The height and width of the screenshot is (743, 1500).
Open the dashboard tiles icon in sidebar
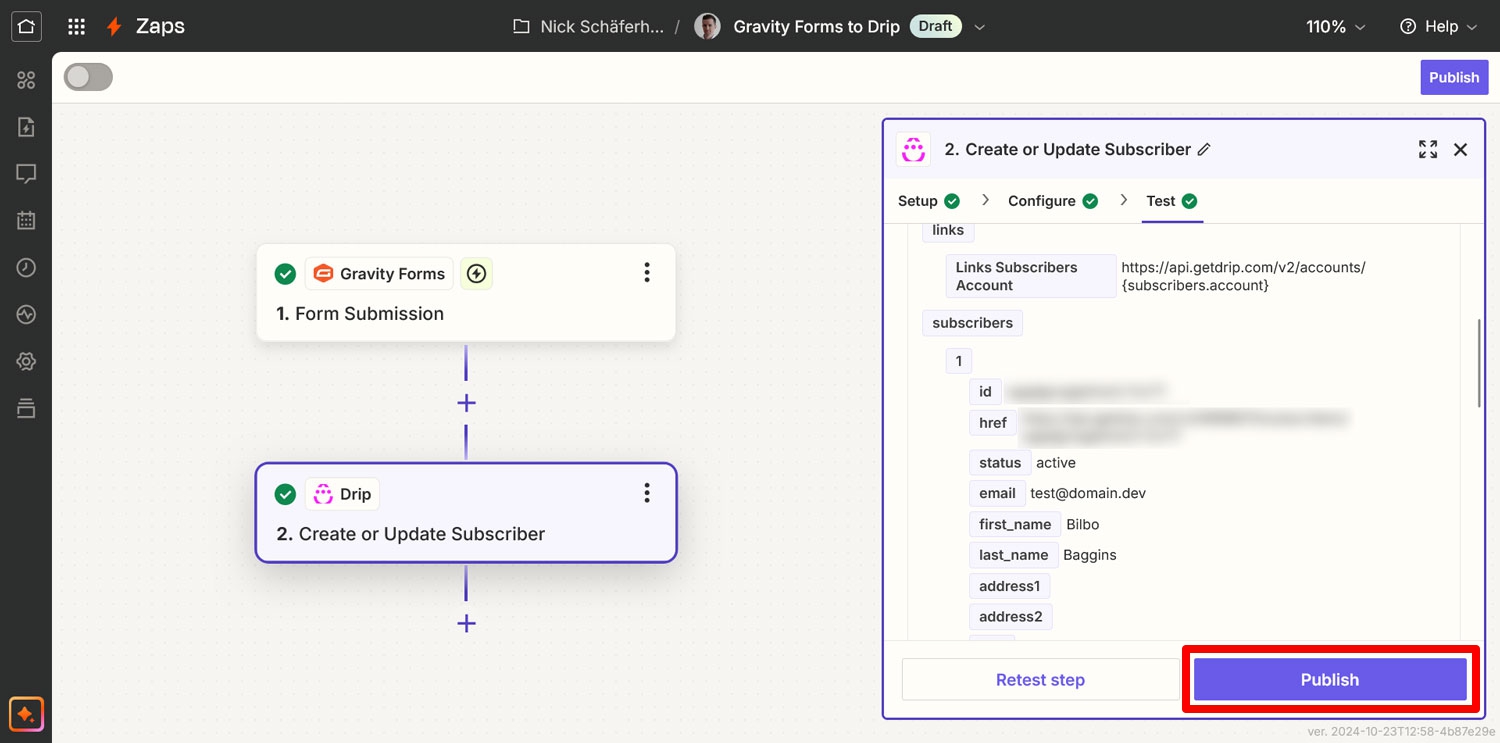pyautogui.click(x=26, y=81)
